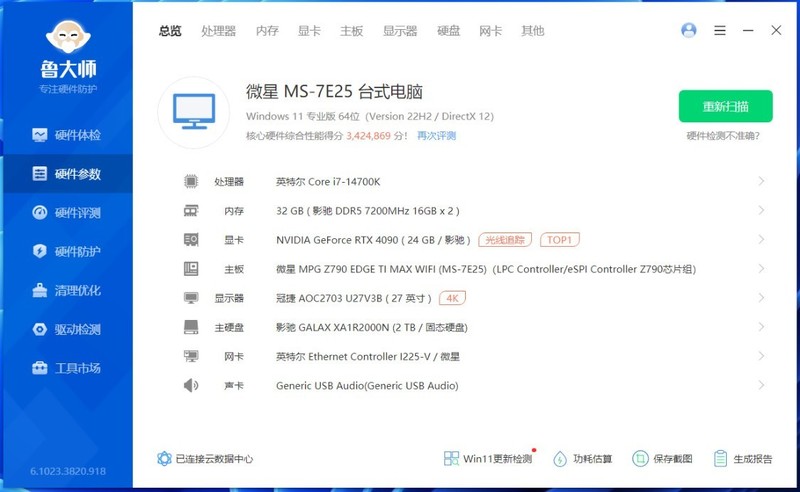Click the 4K badge on monitor row
This screenshot has width=800, height=492.
coord(452,298)
